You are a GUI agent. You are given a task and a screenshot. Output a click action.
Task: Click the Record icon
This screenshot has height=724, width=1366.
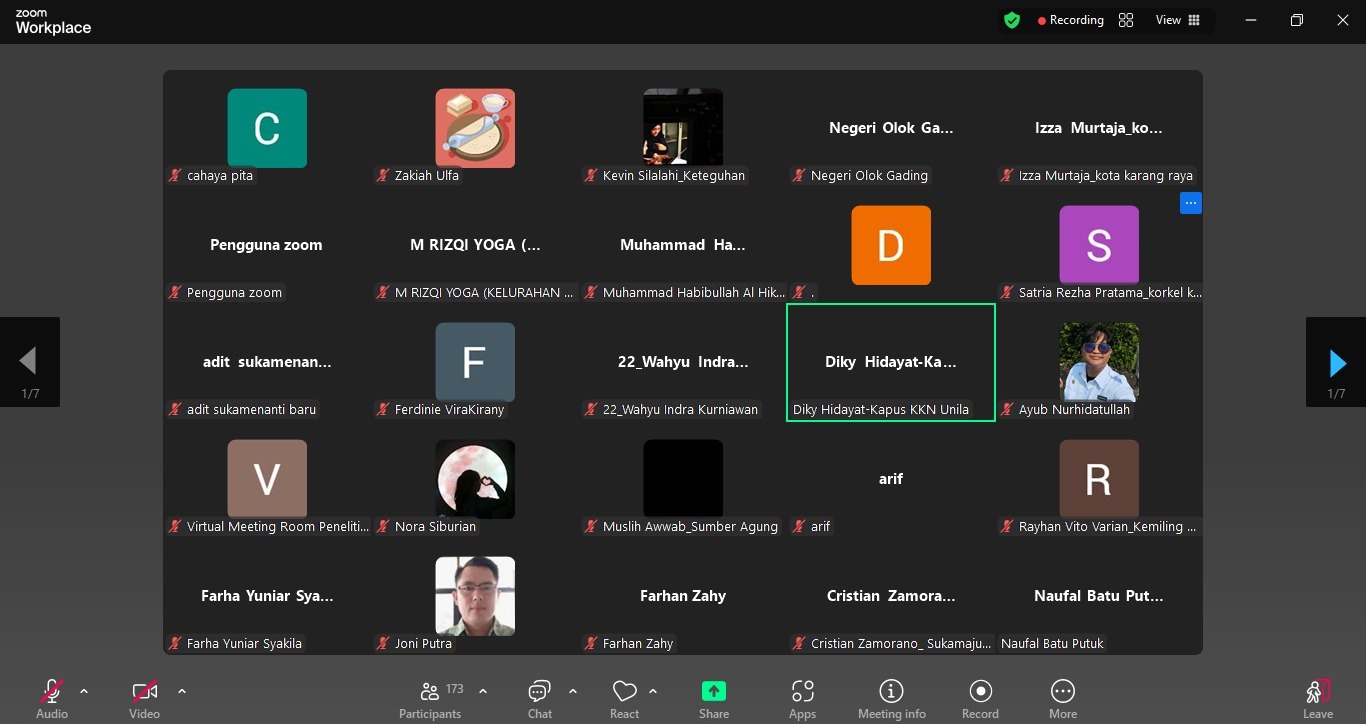[980, 697]
